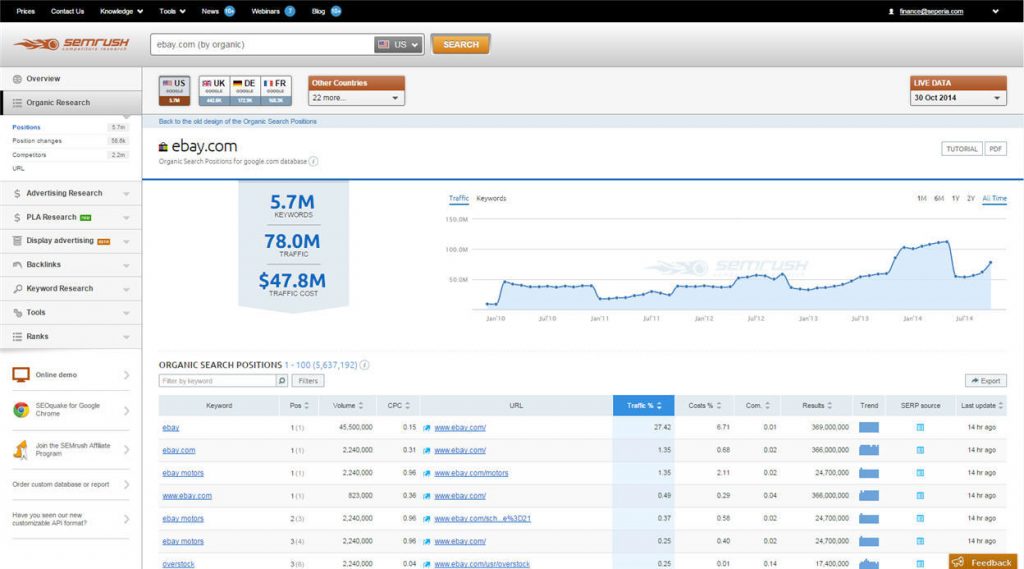Open the Knowledge menu in top bar

pyautogui.click(x=121, y=11)
